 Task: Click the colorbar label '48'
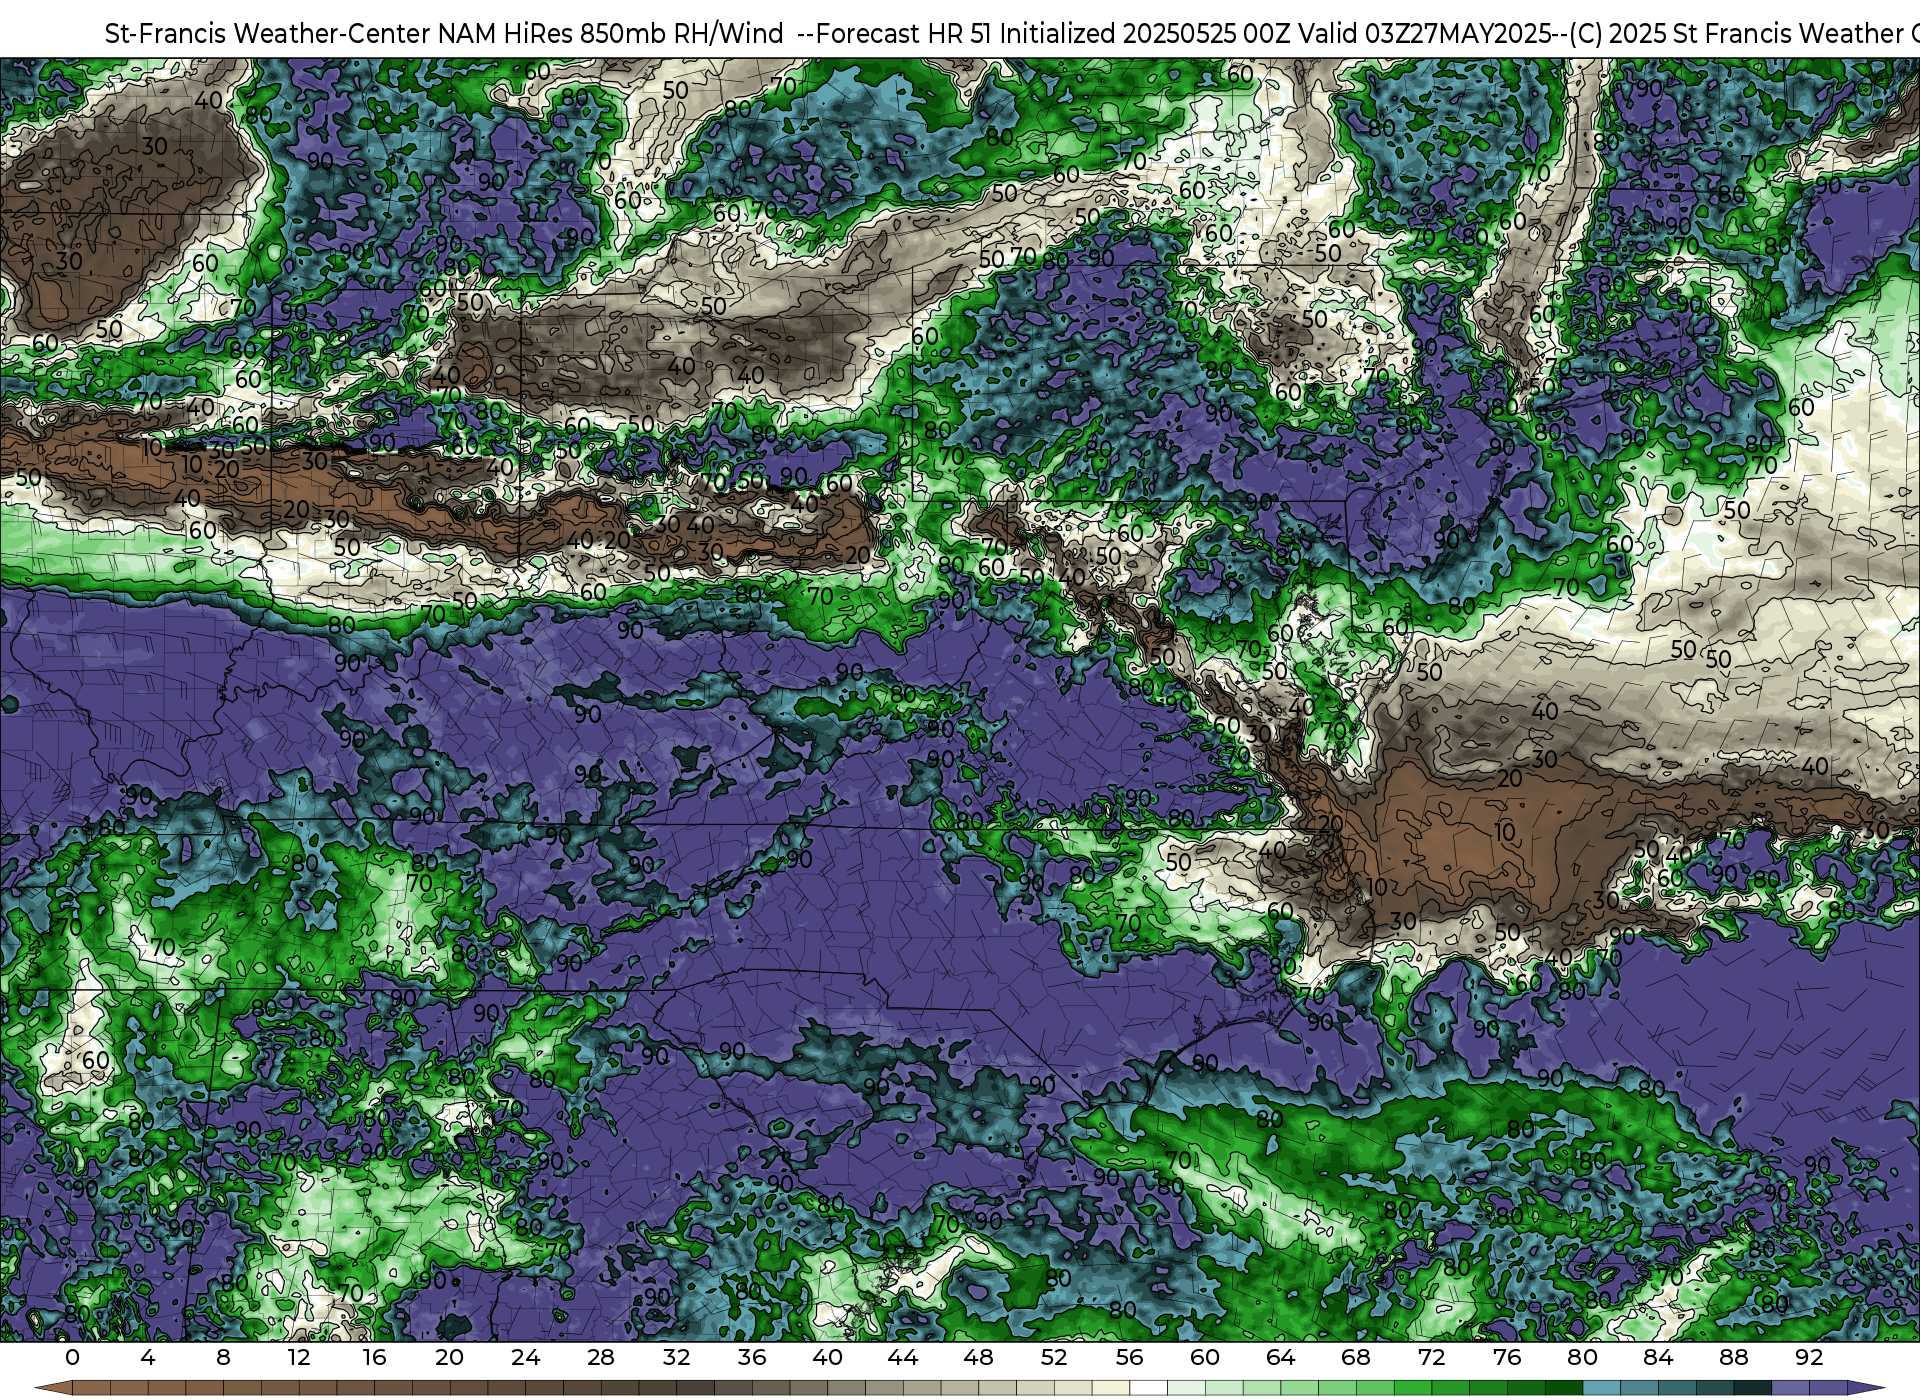(x=978, y=1357)
